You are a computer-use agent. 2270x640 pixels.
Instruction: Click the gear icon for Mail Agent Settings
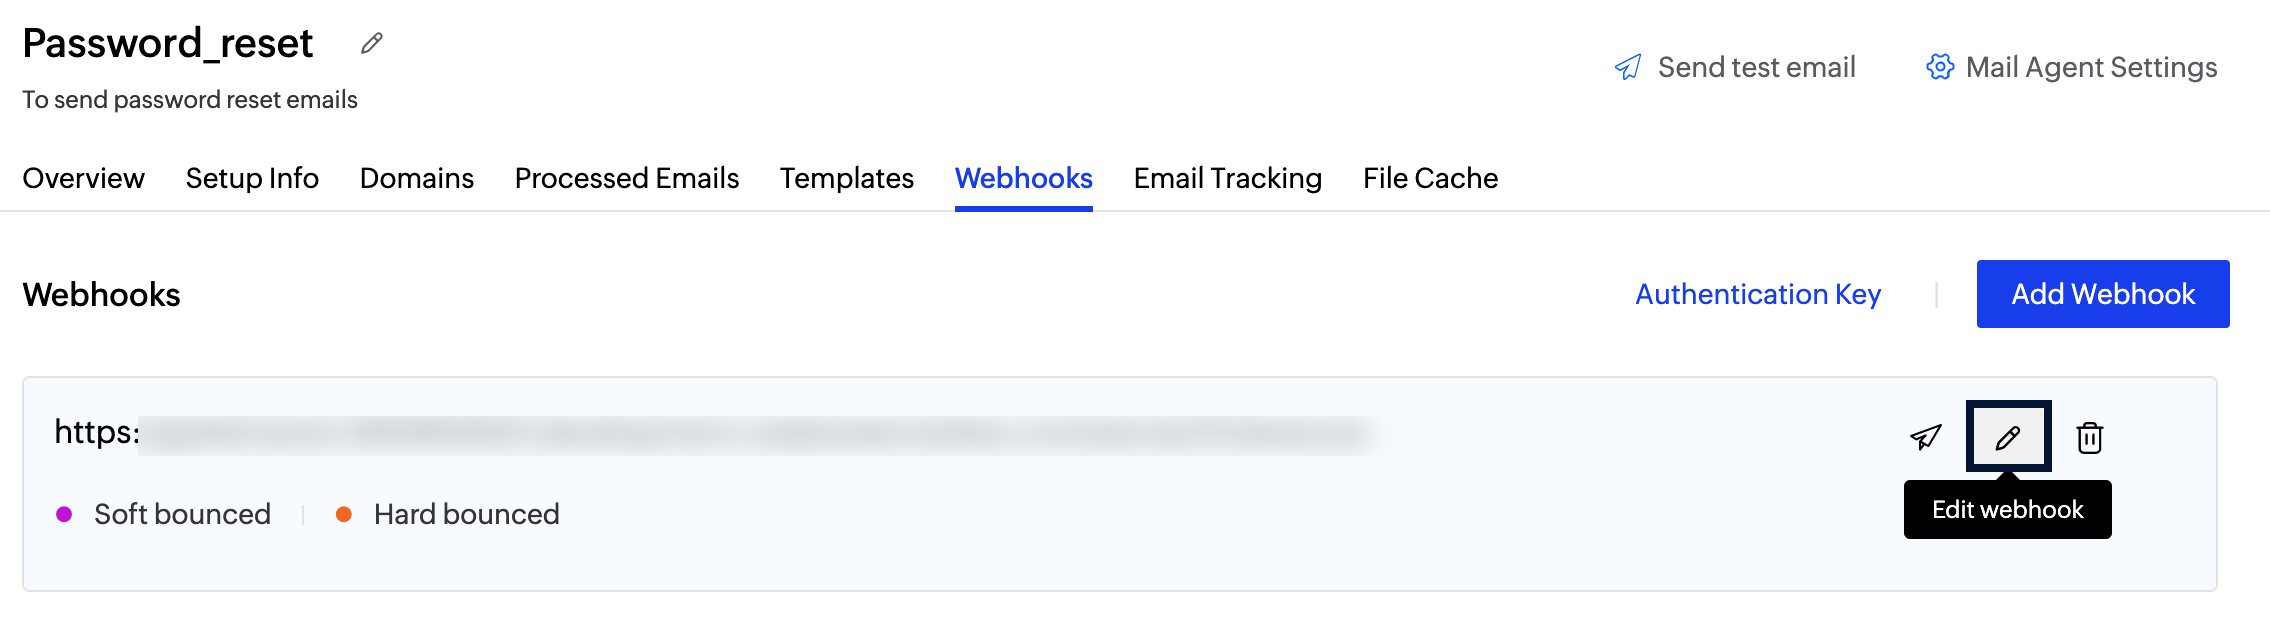pos(1940,67)
